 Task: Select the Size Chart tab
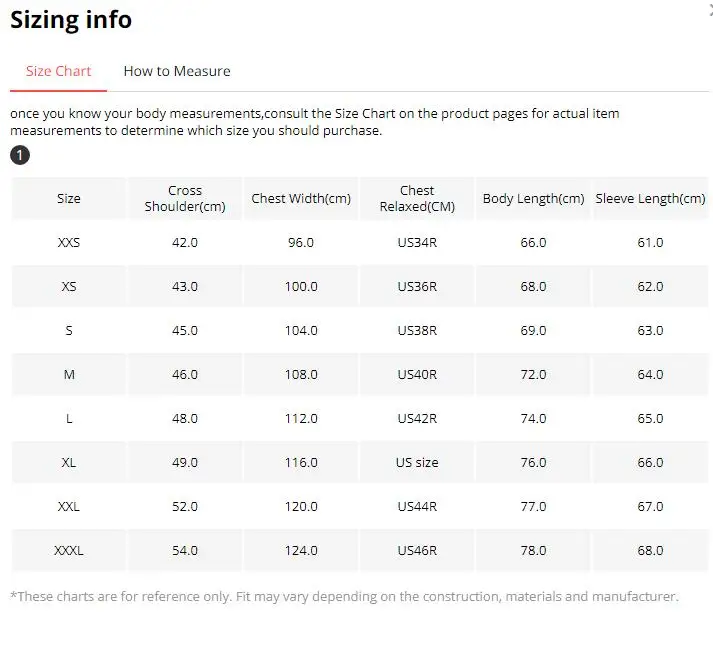(x=58, y=71)
